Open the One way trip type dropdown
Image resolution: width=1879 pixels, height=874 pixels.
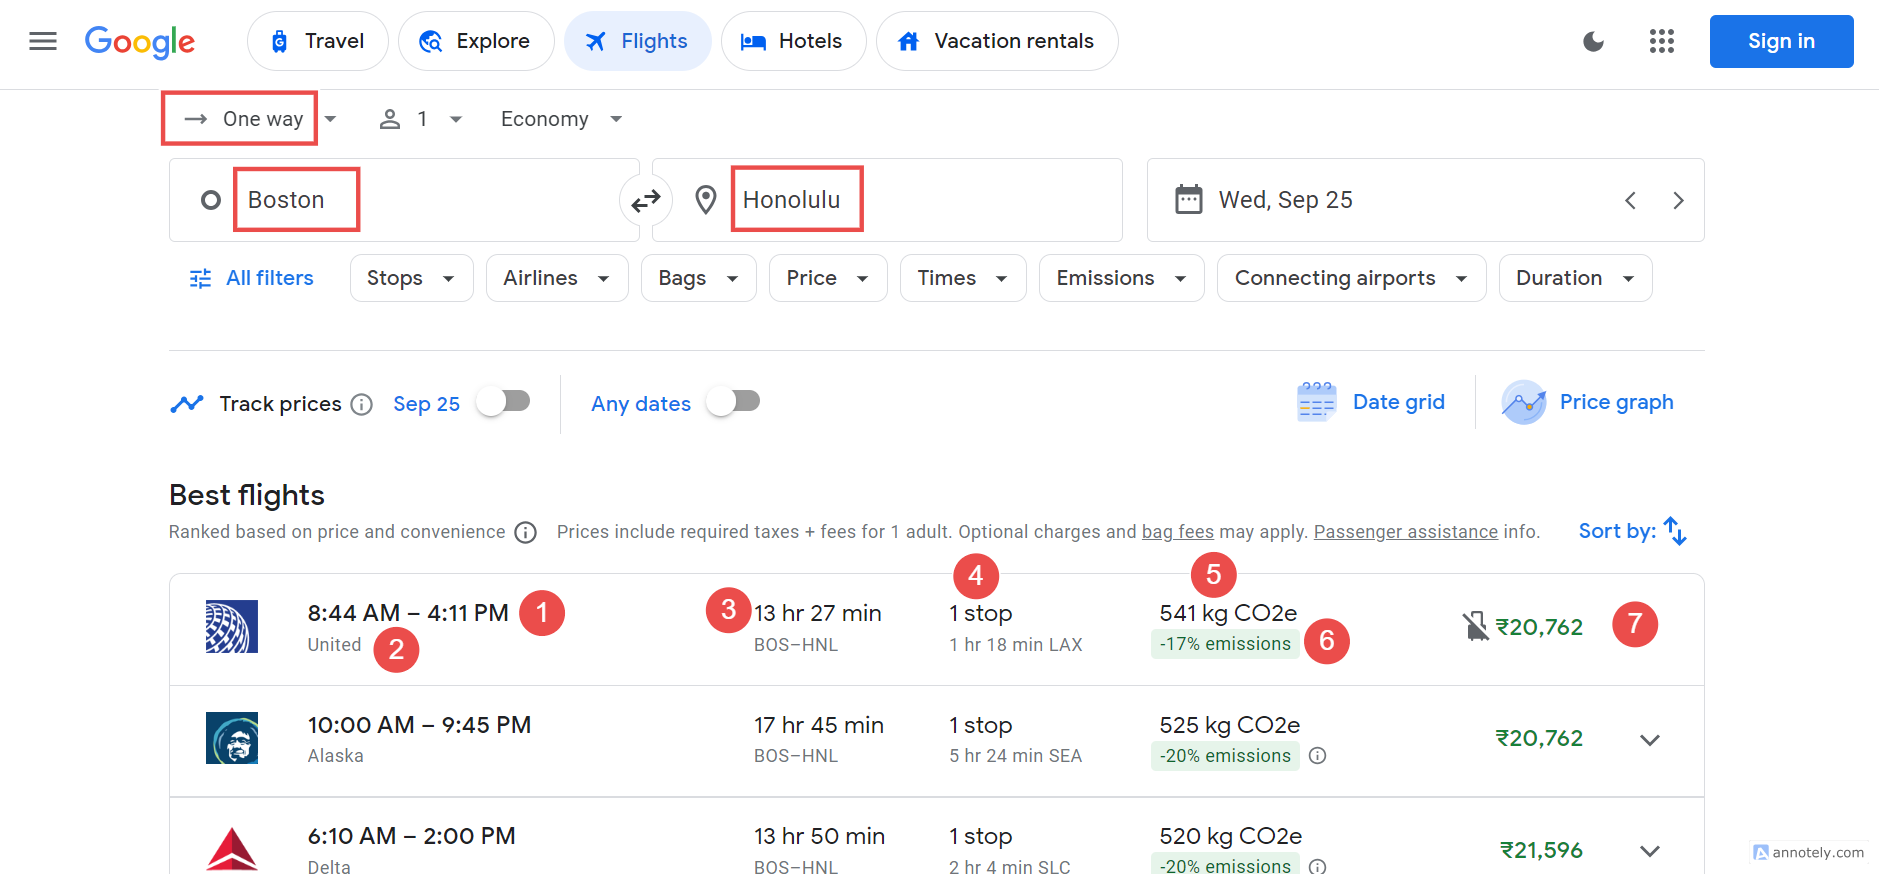coord(260,119)
